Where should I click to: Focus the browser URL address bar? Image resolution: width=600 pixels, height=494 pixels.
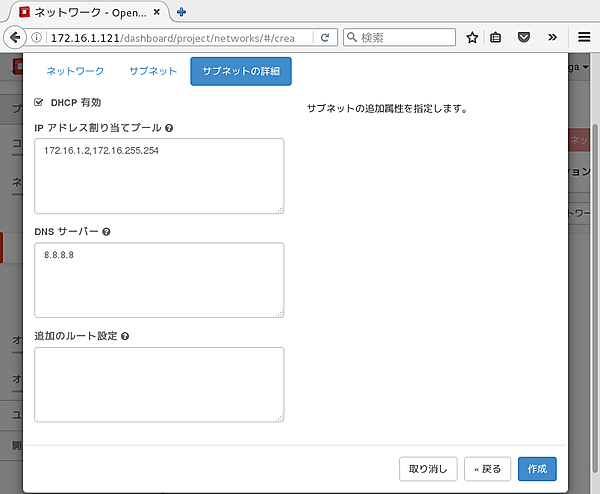(180, 37)
